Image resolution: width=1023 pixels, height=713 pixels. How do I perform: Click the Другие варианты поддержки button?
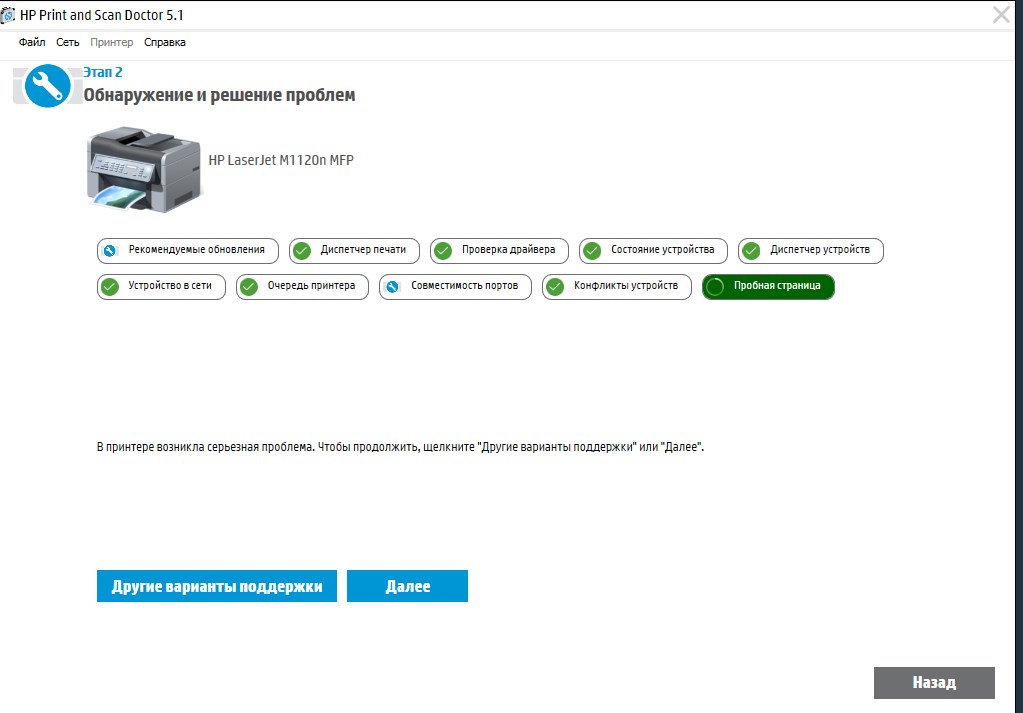point(217,586)
